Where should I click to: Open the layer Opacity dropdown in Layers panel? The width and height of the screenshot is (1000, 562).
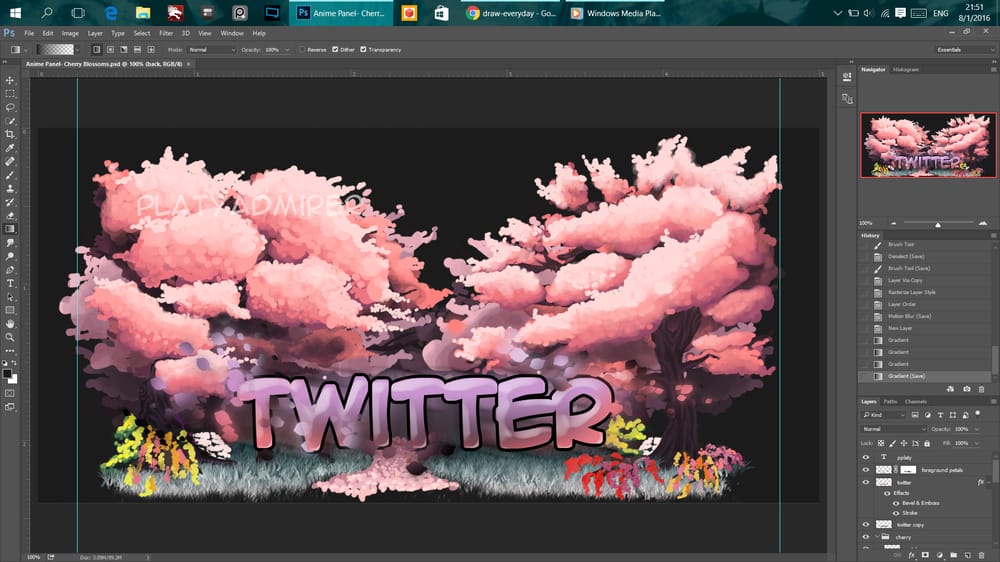[x=977, y=429]
